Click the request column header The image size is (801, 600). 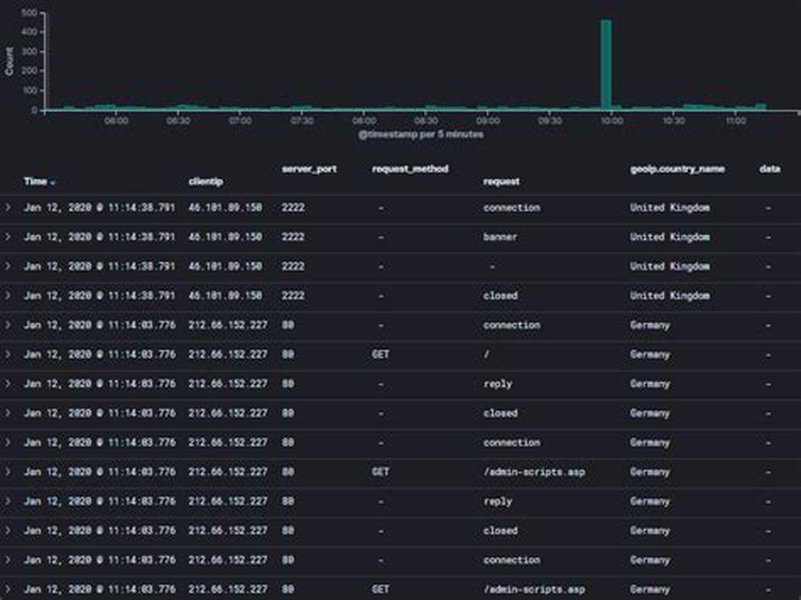coord(501,181)
